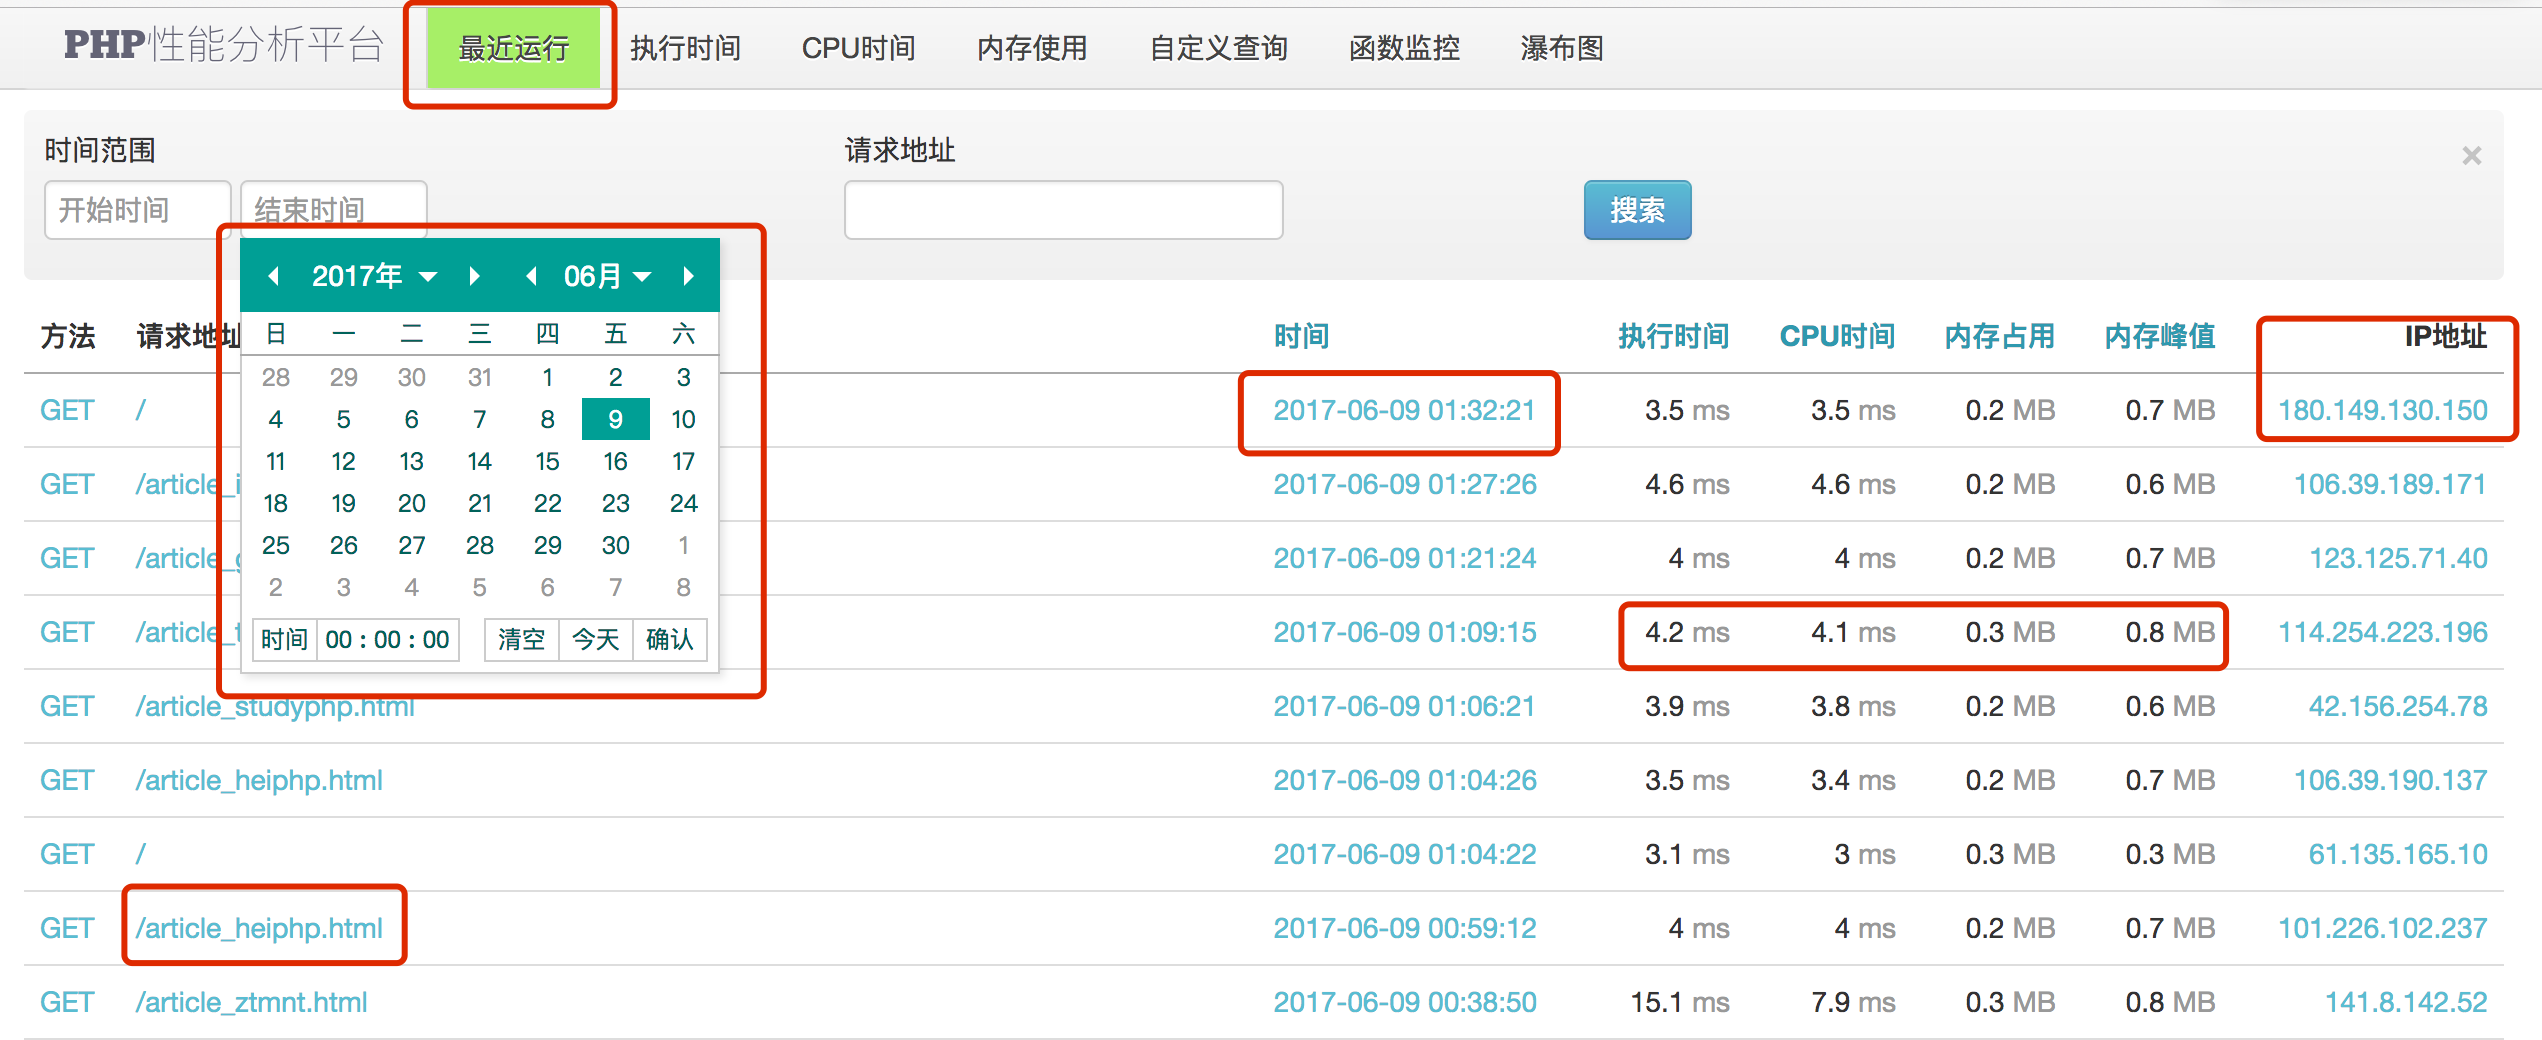Click IP address 180.149.130.150

point(2382,410)
